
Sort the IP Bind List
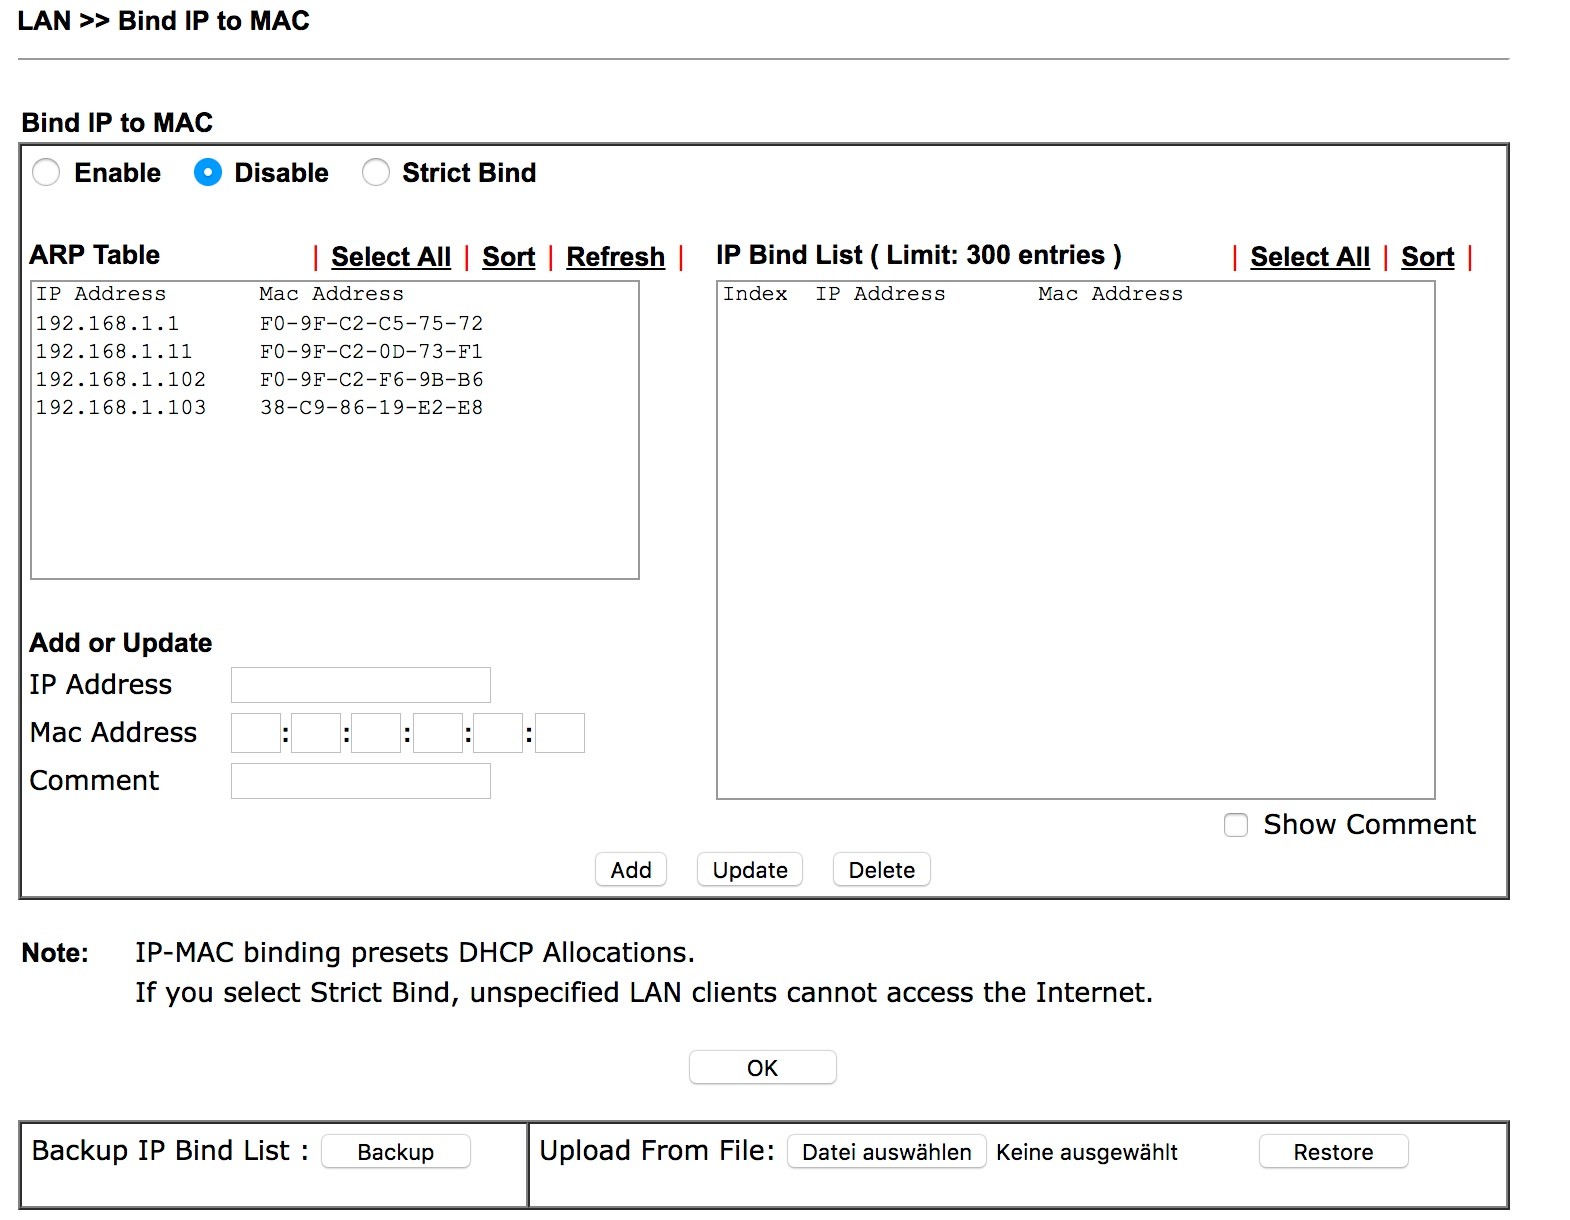pyautogui.click(x=1427, y=257)
